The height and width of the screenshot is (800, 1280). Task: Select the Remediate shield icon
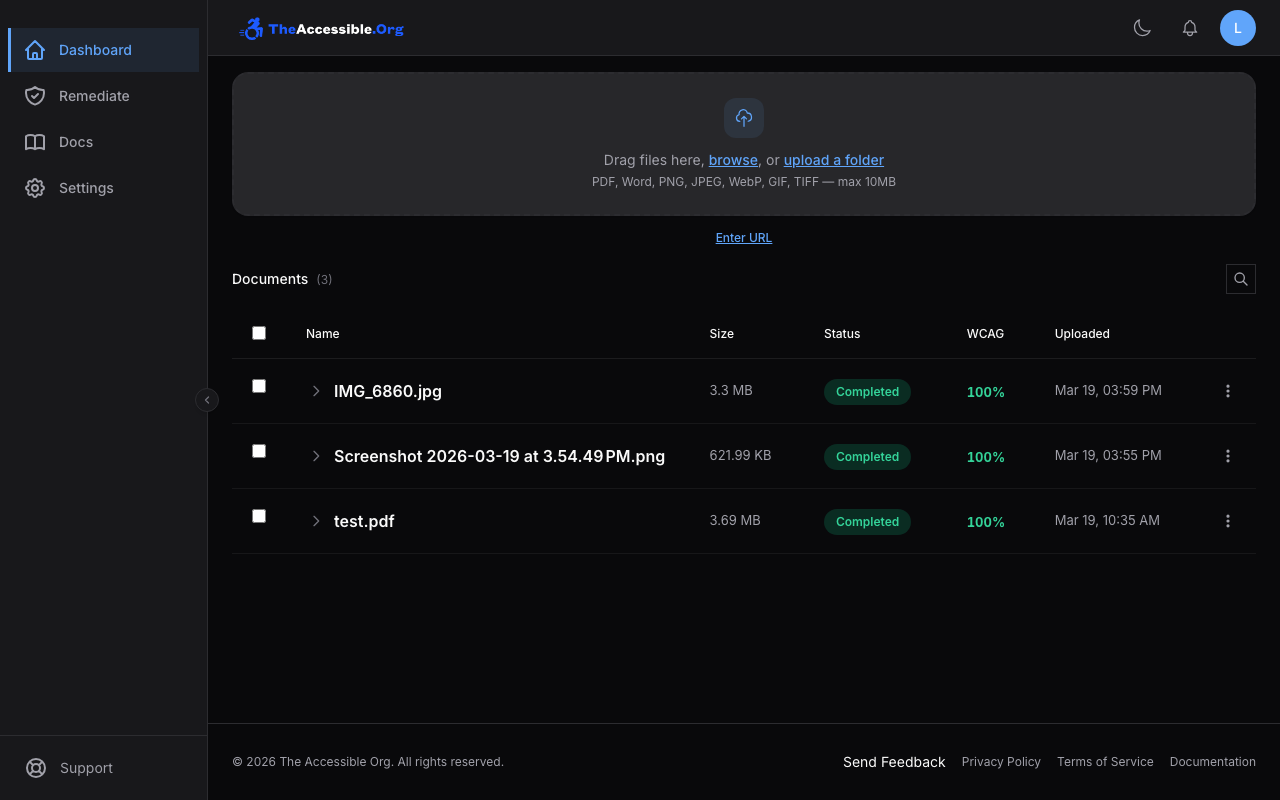[34, 96]
